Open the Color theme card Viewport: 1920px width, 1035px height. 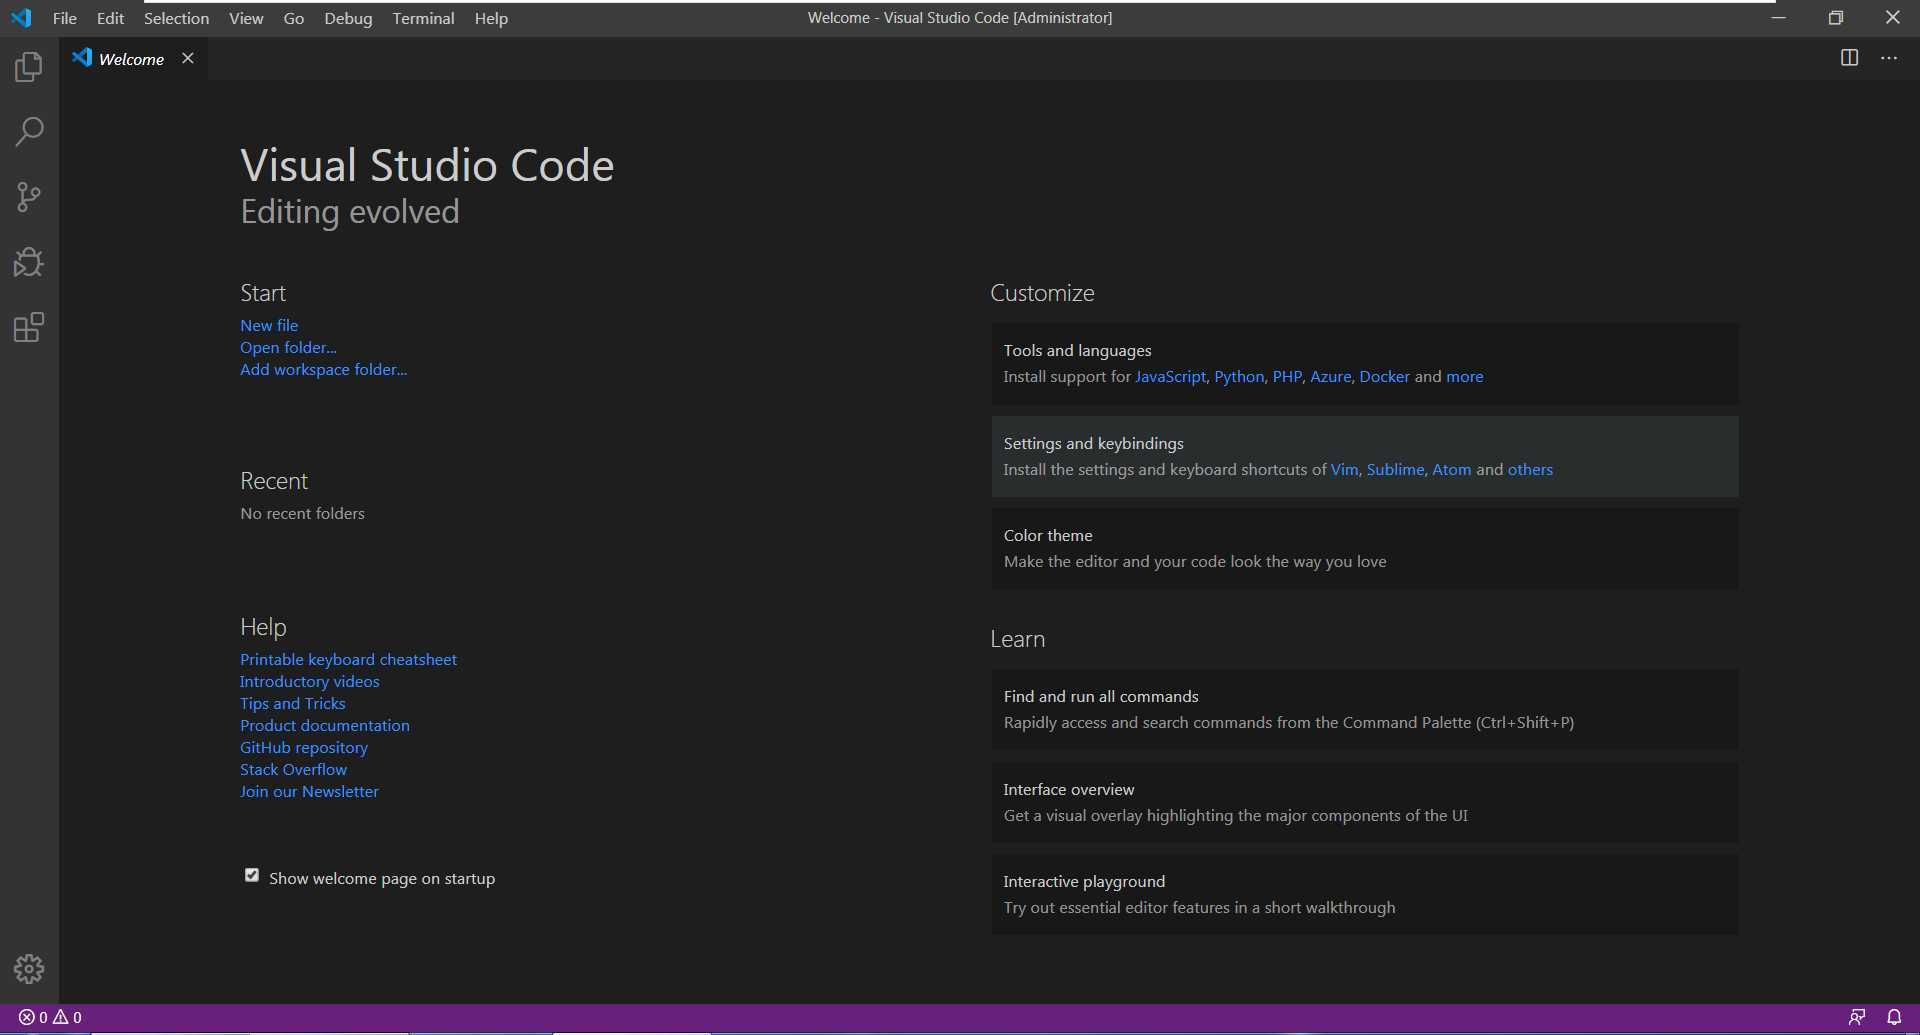[x=1365, y=548]
